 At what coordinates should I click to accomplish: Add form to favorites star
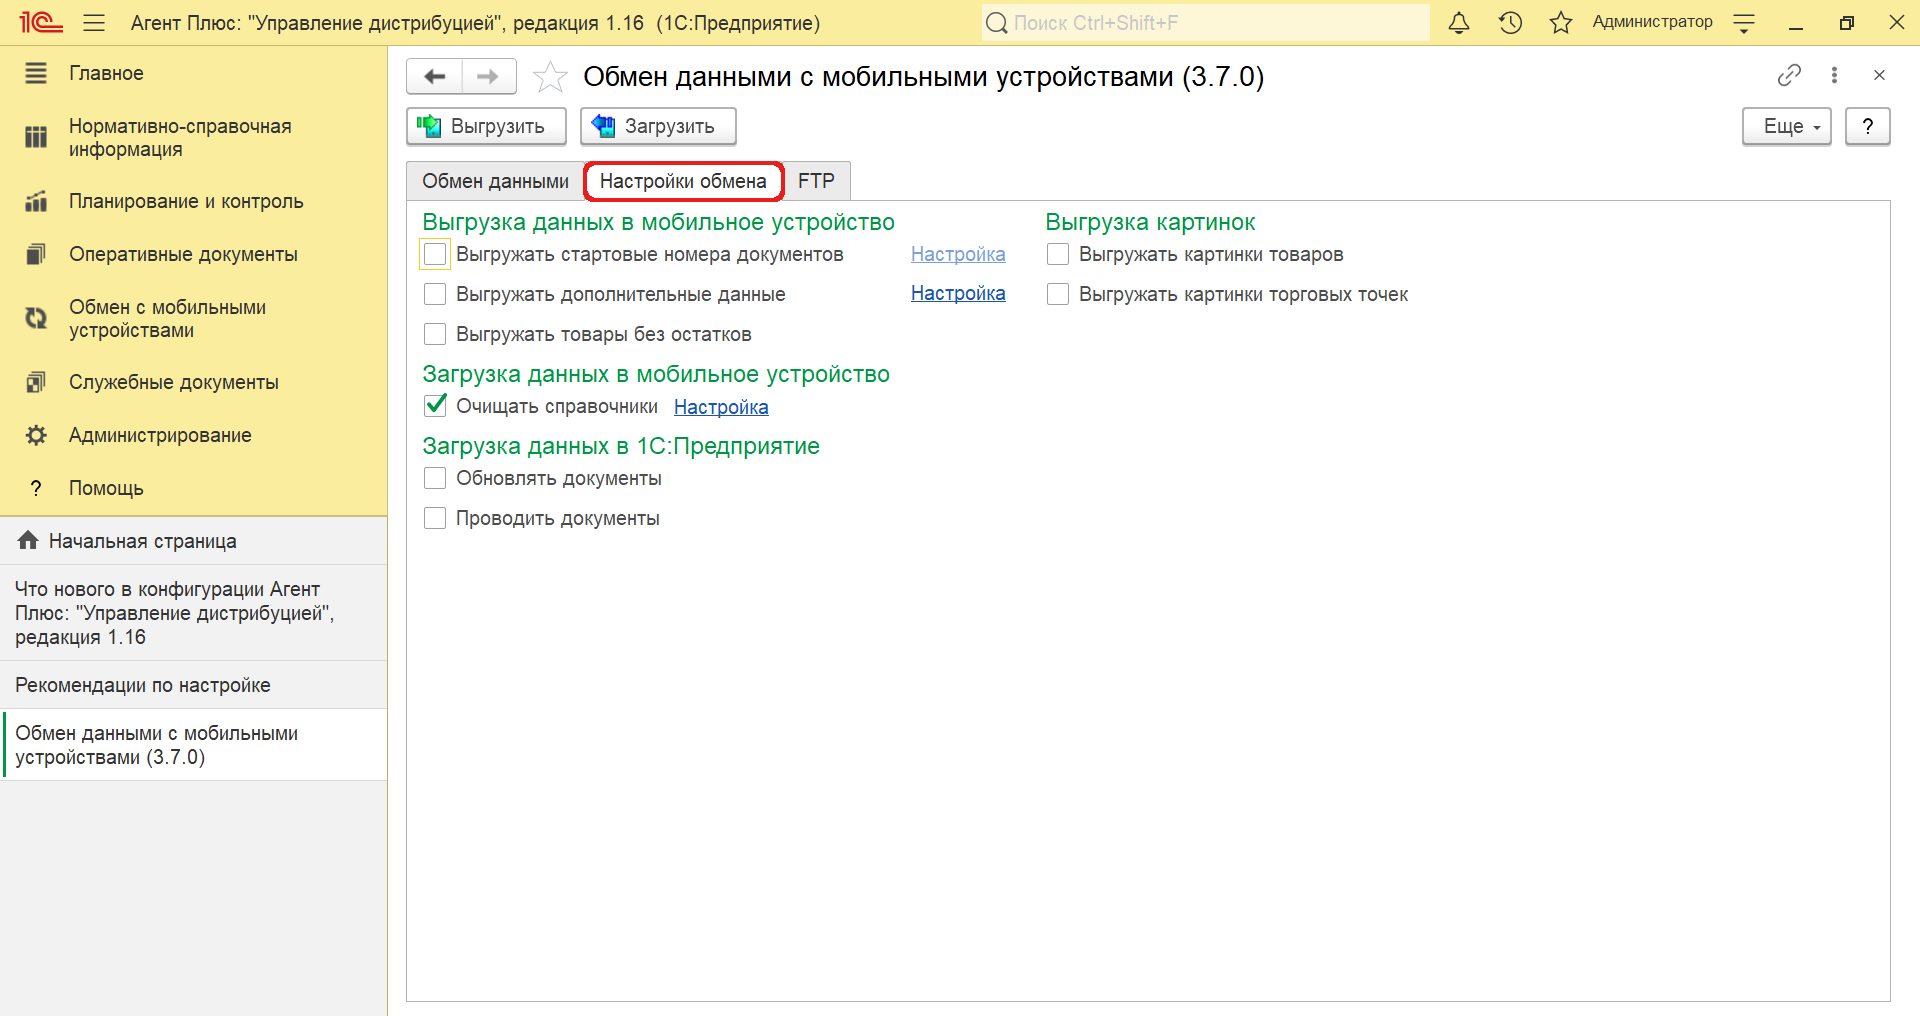click(550, 77)
